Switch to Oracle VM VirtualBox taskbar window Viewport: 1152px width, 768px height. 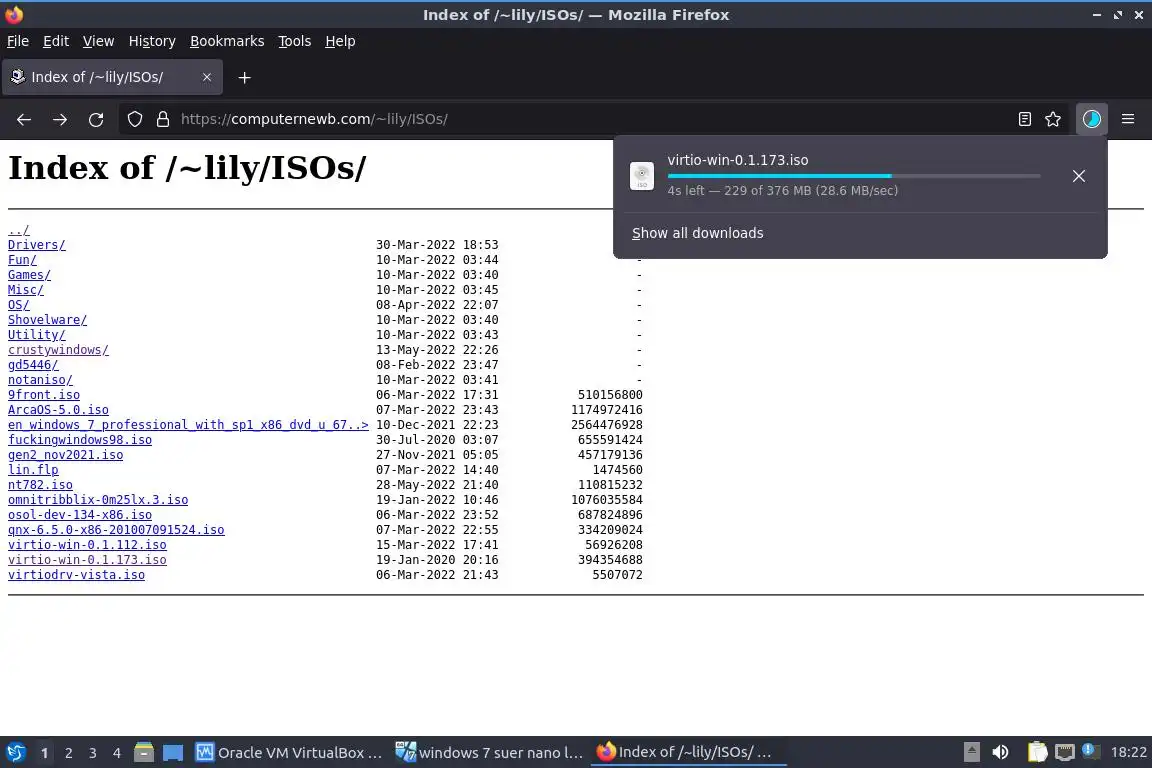289,753
